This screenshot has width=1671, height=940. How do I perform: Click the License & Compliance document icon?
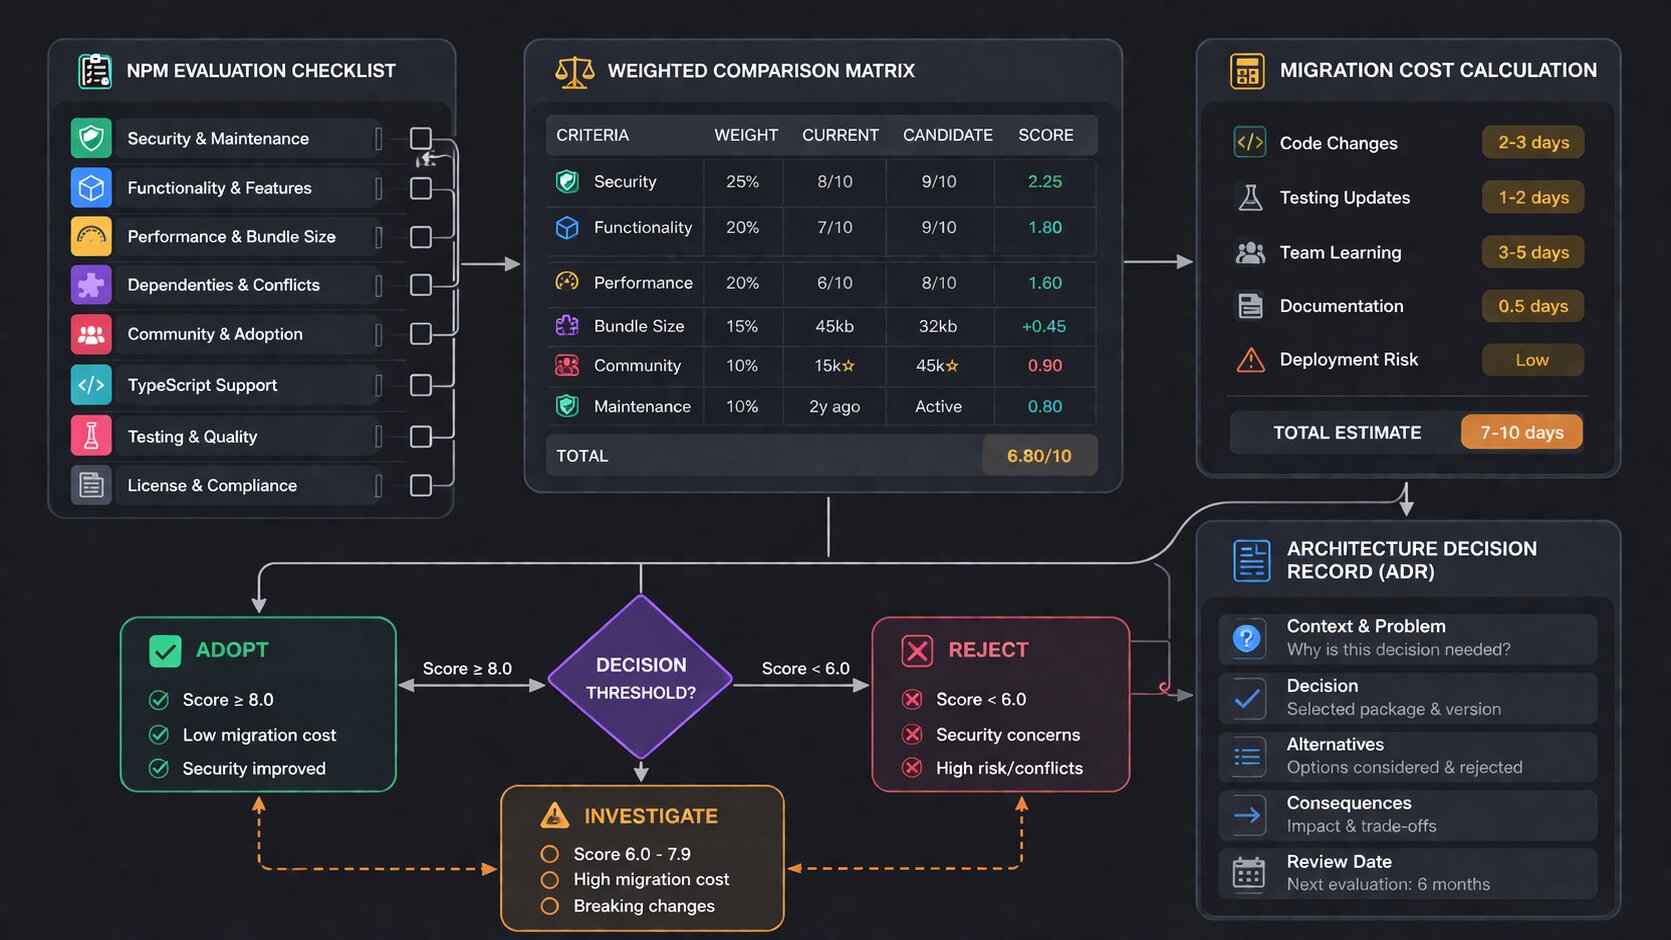click(x=91, y=485)
